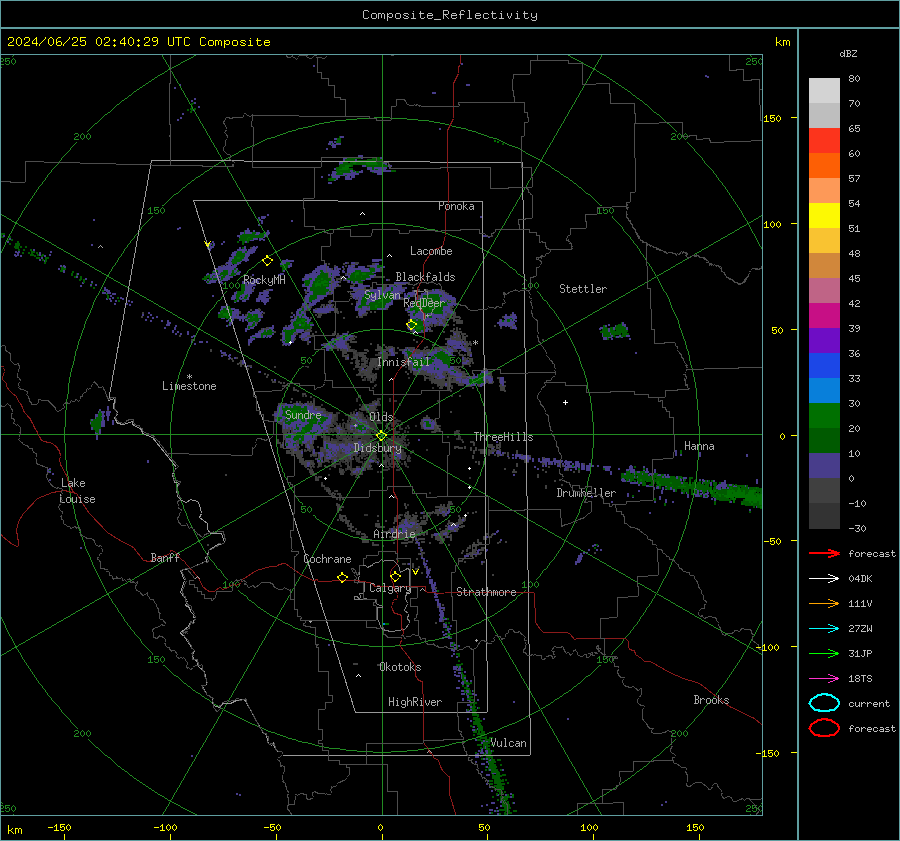900x841 pixels.
Task: Click the yellow diamond marker below RedDeer
Action: click(412, 325)
